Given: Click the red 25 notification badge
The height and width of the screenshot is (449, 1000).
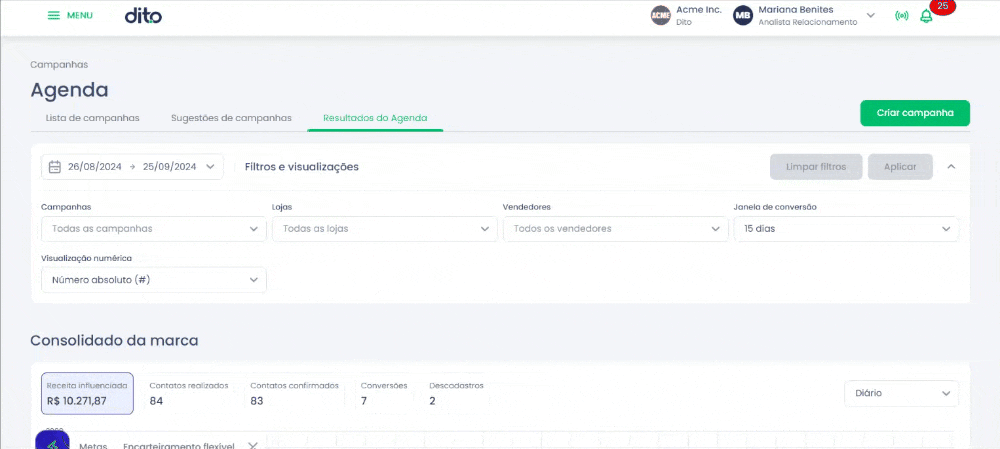Looking at the screenshot, I should click(x=943, y=6).
